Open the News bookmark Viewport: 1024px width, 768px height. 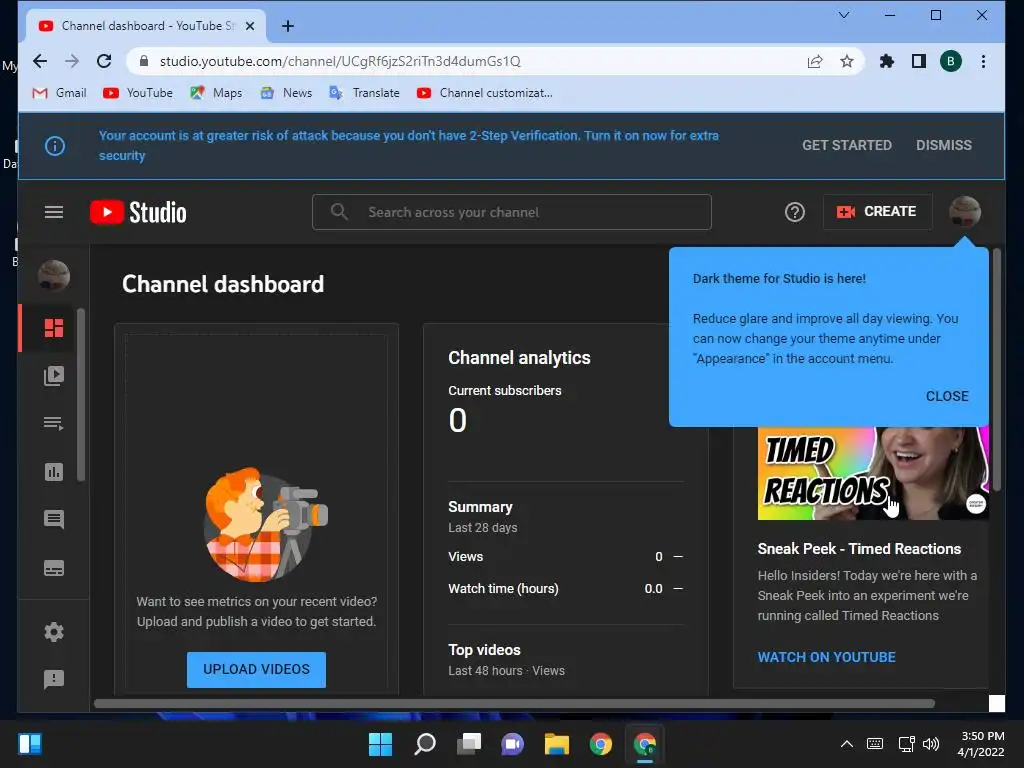pos(286,93)
